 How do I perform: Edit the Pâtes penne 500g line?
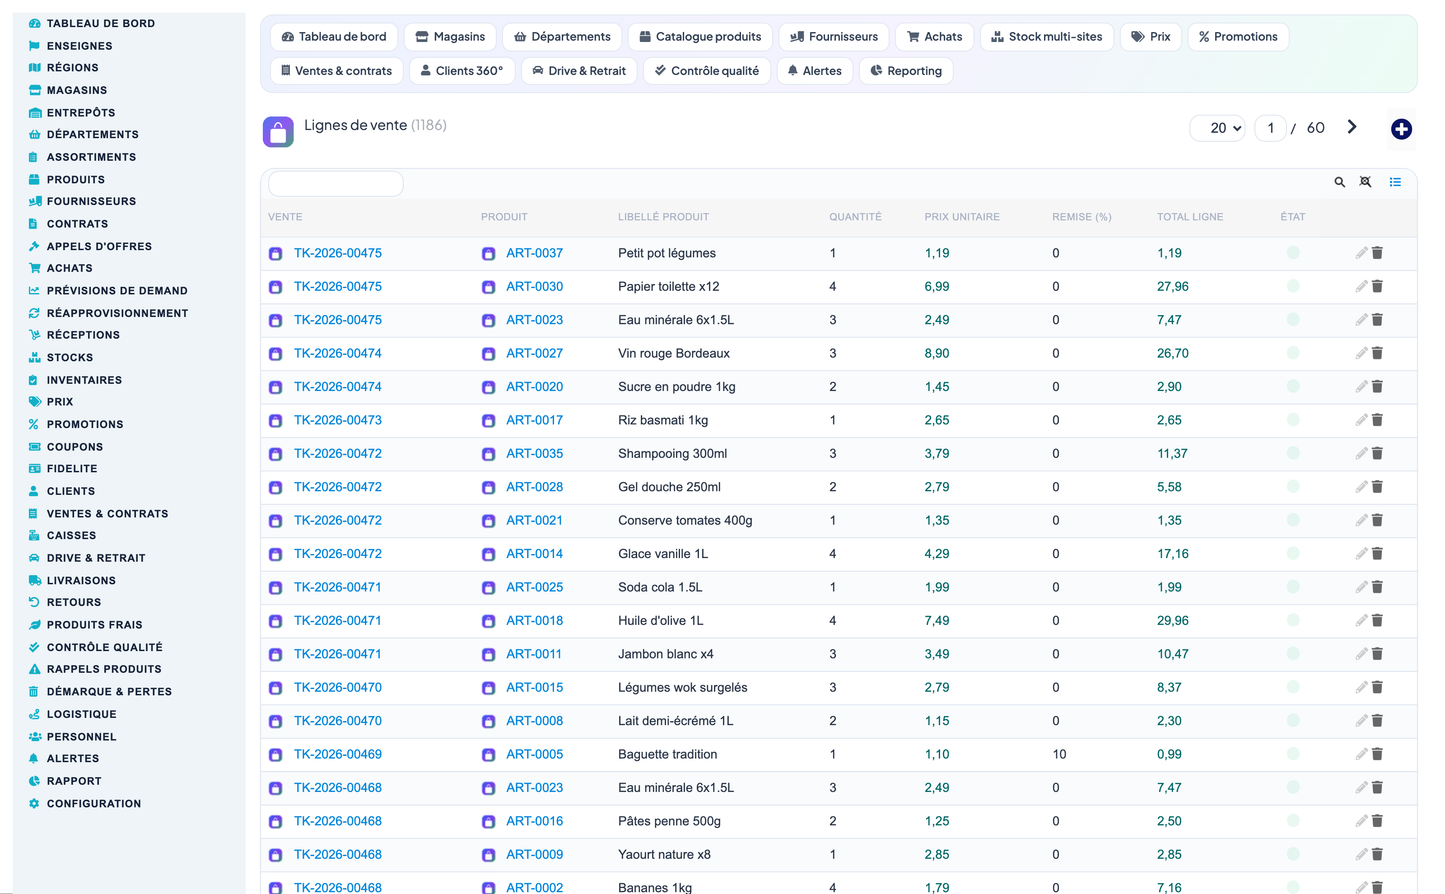click(1361, 821)
